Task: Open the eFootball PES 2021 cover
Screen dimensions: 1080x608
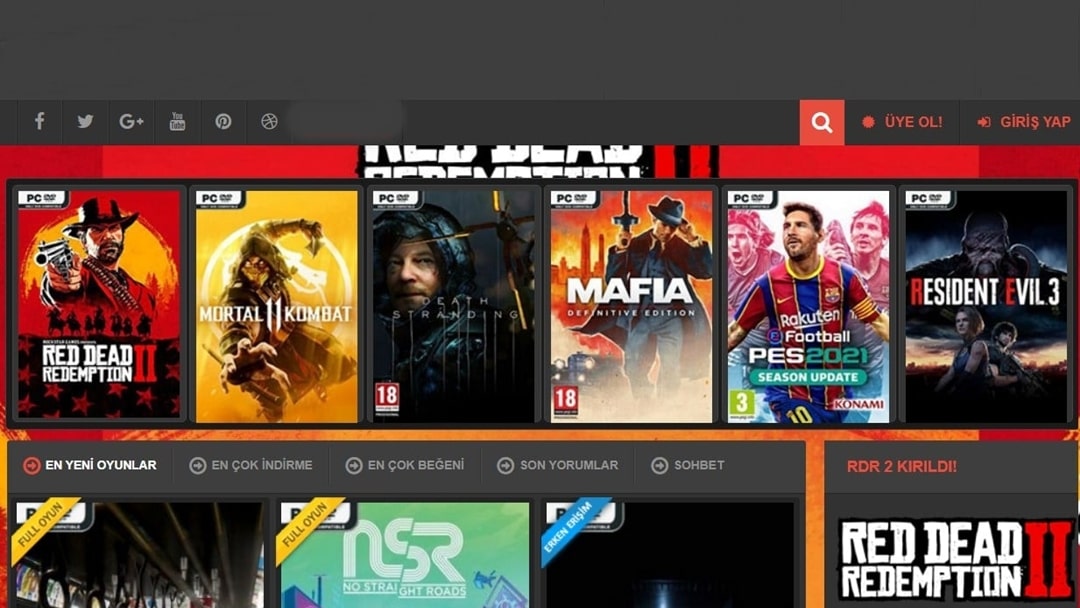Action: [809, 306]
